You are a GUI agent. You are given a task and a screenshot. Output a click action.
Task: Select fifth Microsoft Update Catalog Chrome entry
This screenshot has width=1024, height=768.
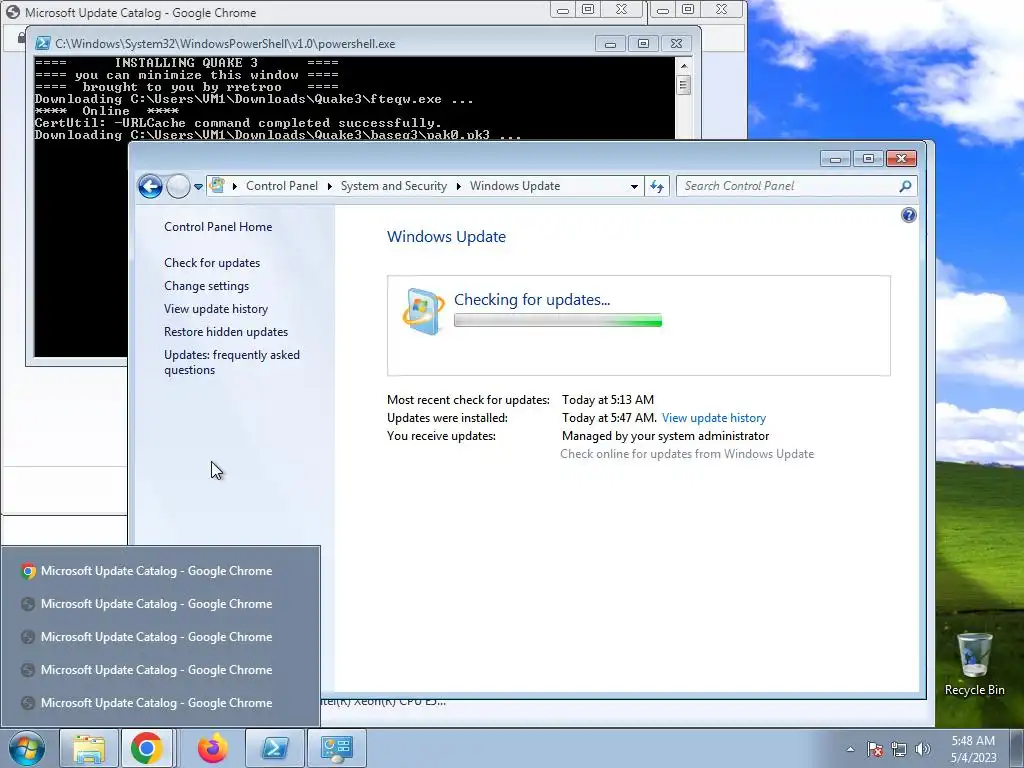[161, 703]
